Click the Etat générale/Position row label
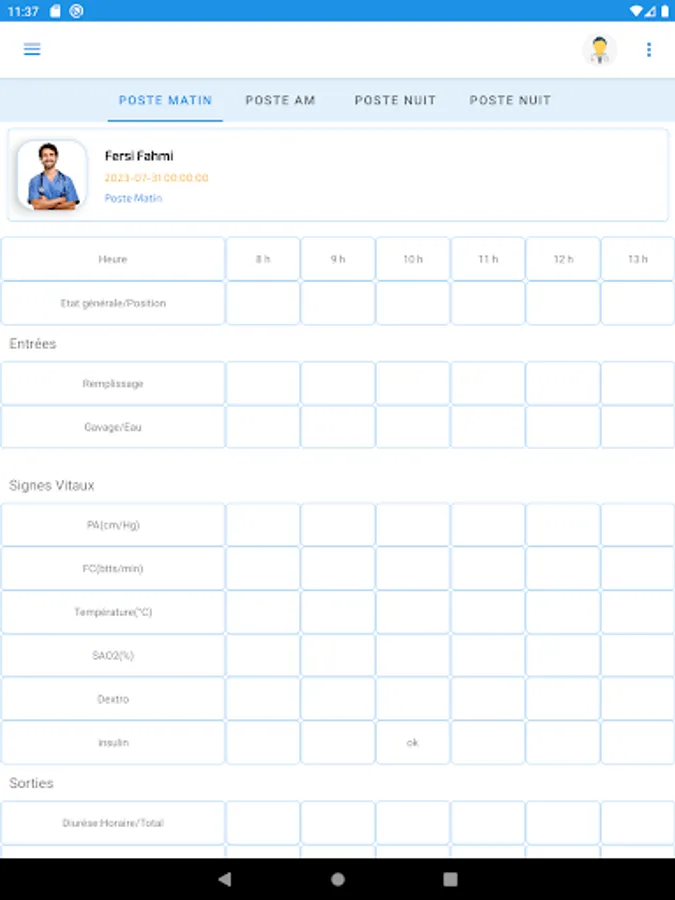 pos(112,303)
